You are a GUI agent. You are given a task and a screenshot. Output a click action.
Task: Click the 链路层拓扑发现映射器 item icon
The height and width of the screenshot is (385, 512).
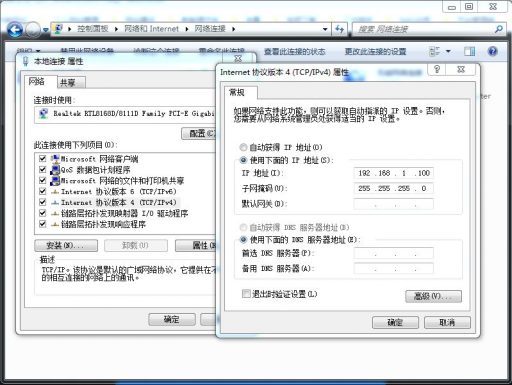pyautogui.click(x=55, y=214)
